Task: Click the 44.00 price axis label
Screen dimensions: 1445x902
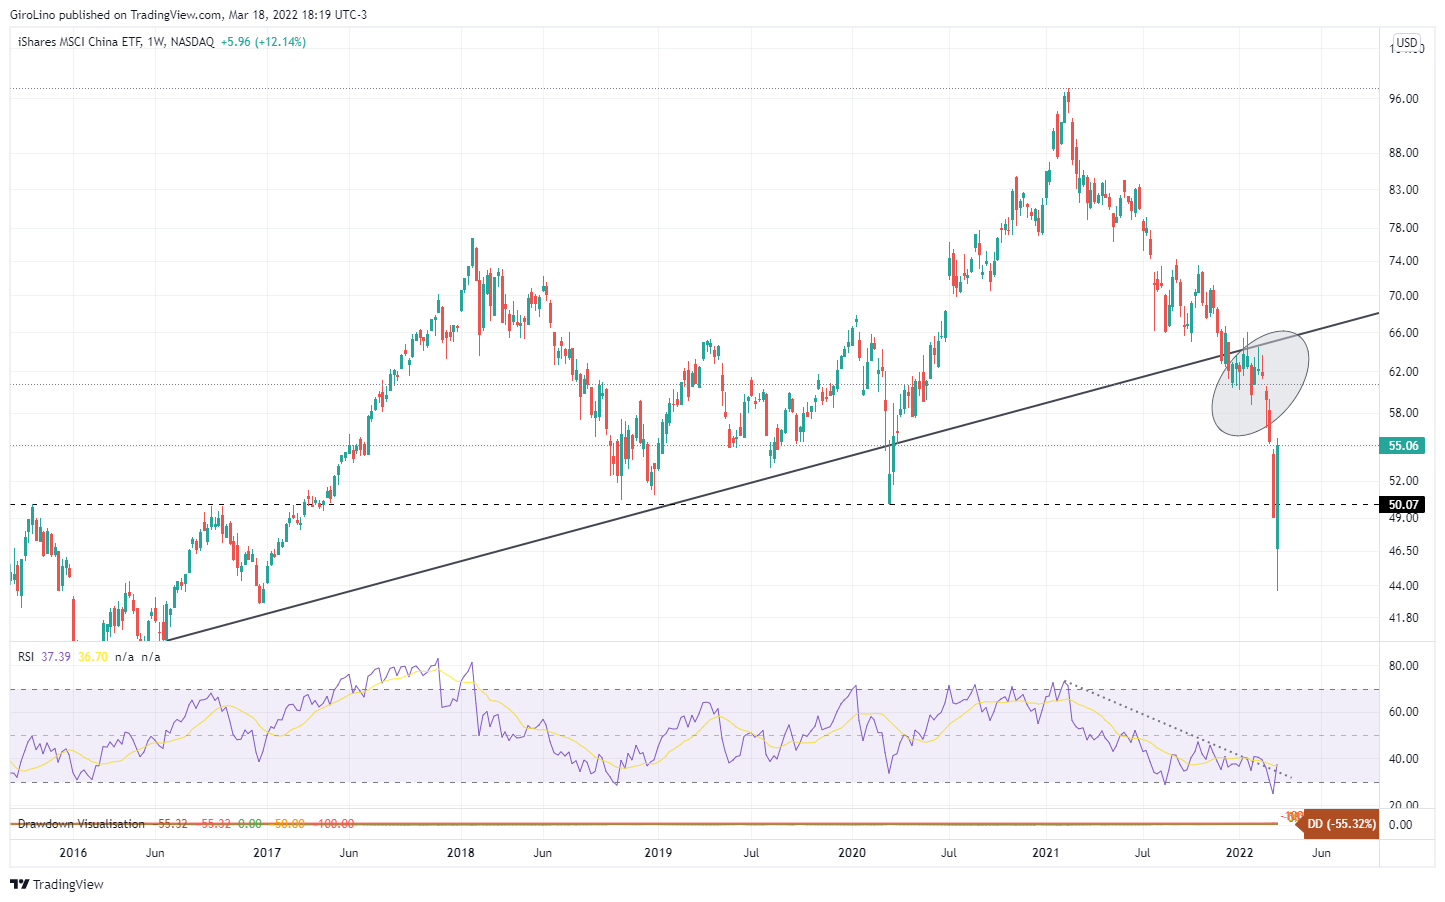Action: click(1404, 586)
